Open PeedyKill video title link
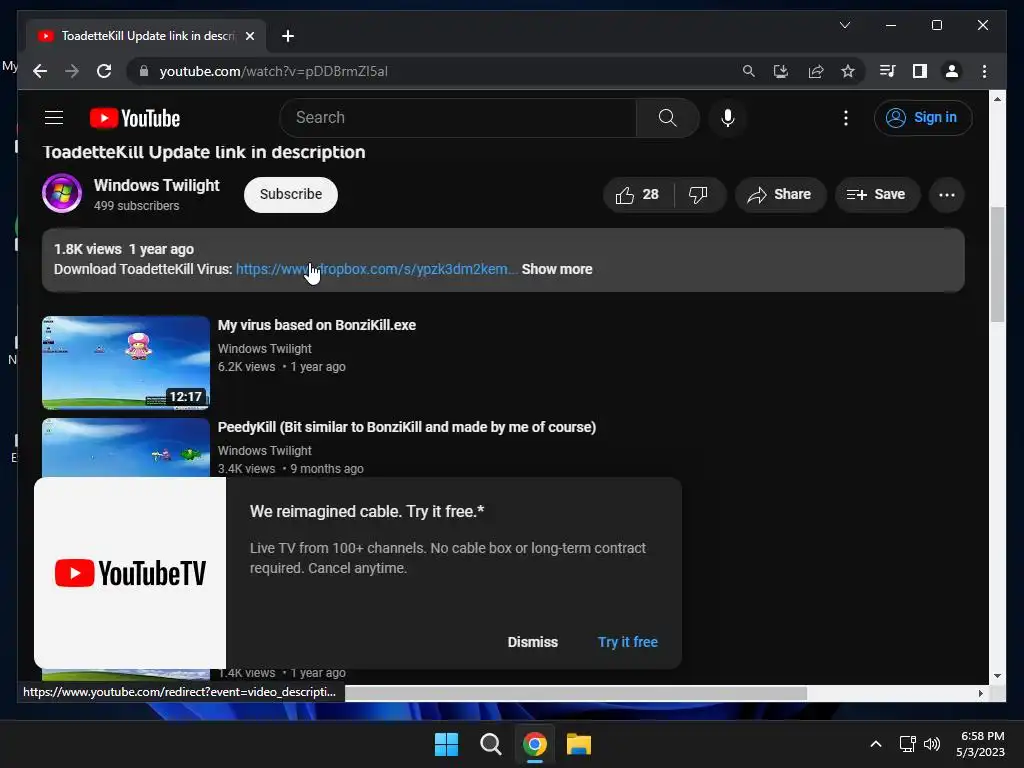 tap(407, 427)
